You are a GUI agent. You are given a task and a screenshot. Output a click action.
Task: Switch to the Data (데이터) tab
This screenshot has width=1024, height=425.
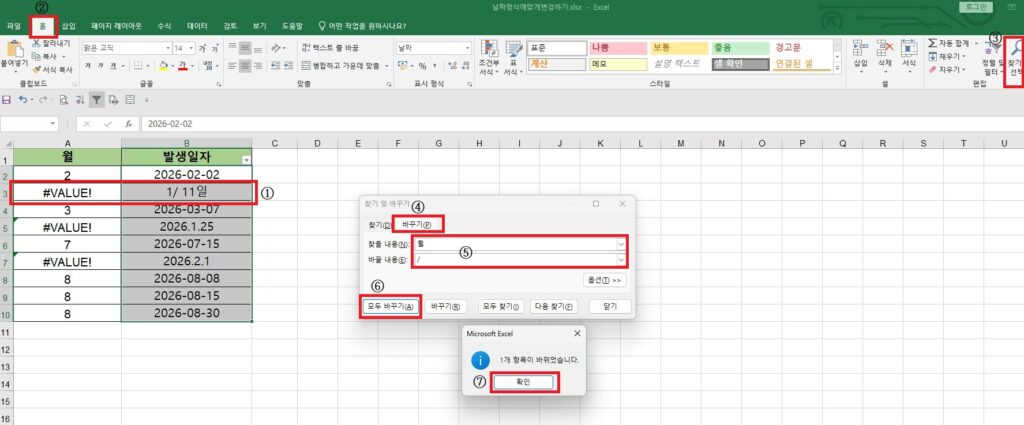[197, 26]
